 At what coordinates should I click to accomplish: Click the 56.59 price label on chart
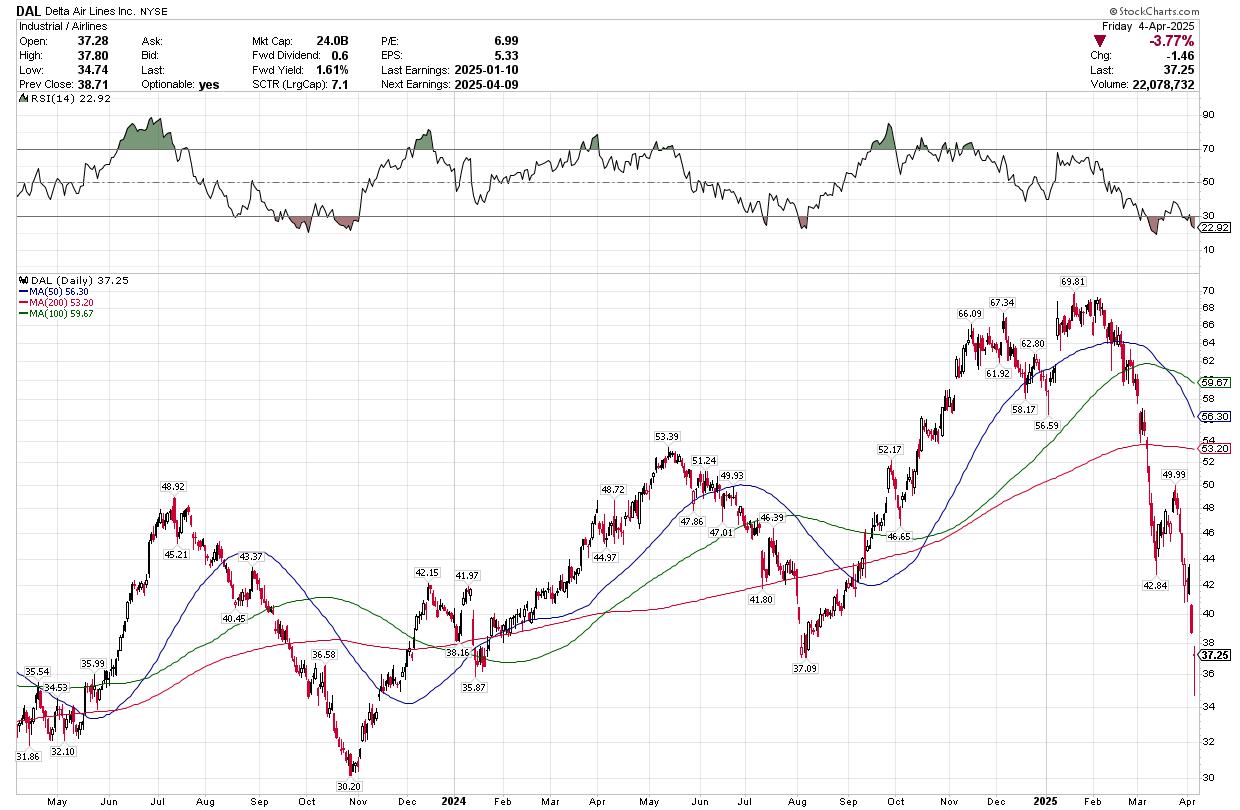[1047, 426]
